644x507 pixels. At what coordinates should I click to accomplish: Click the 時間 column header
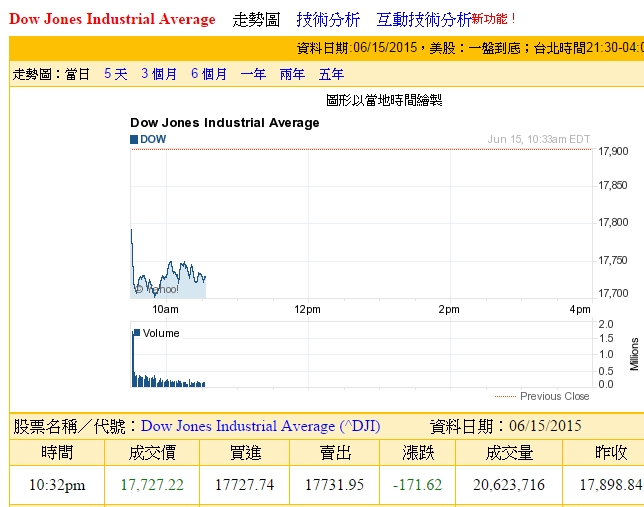pyautogui.click(x=57, y=453)
